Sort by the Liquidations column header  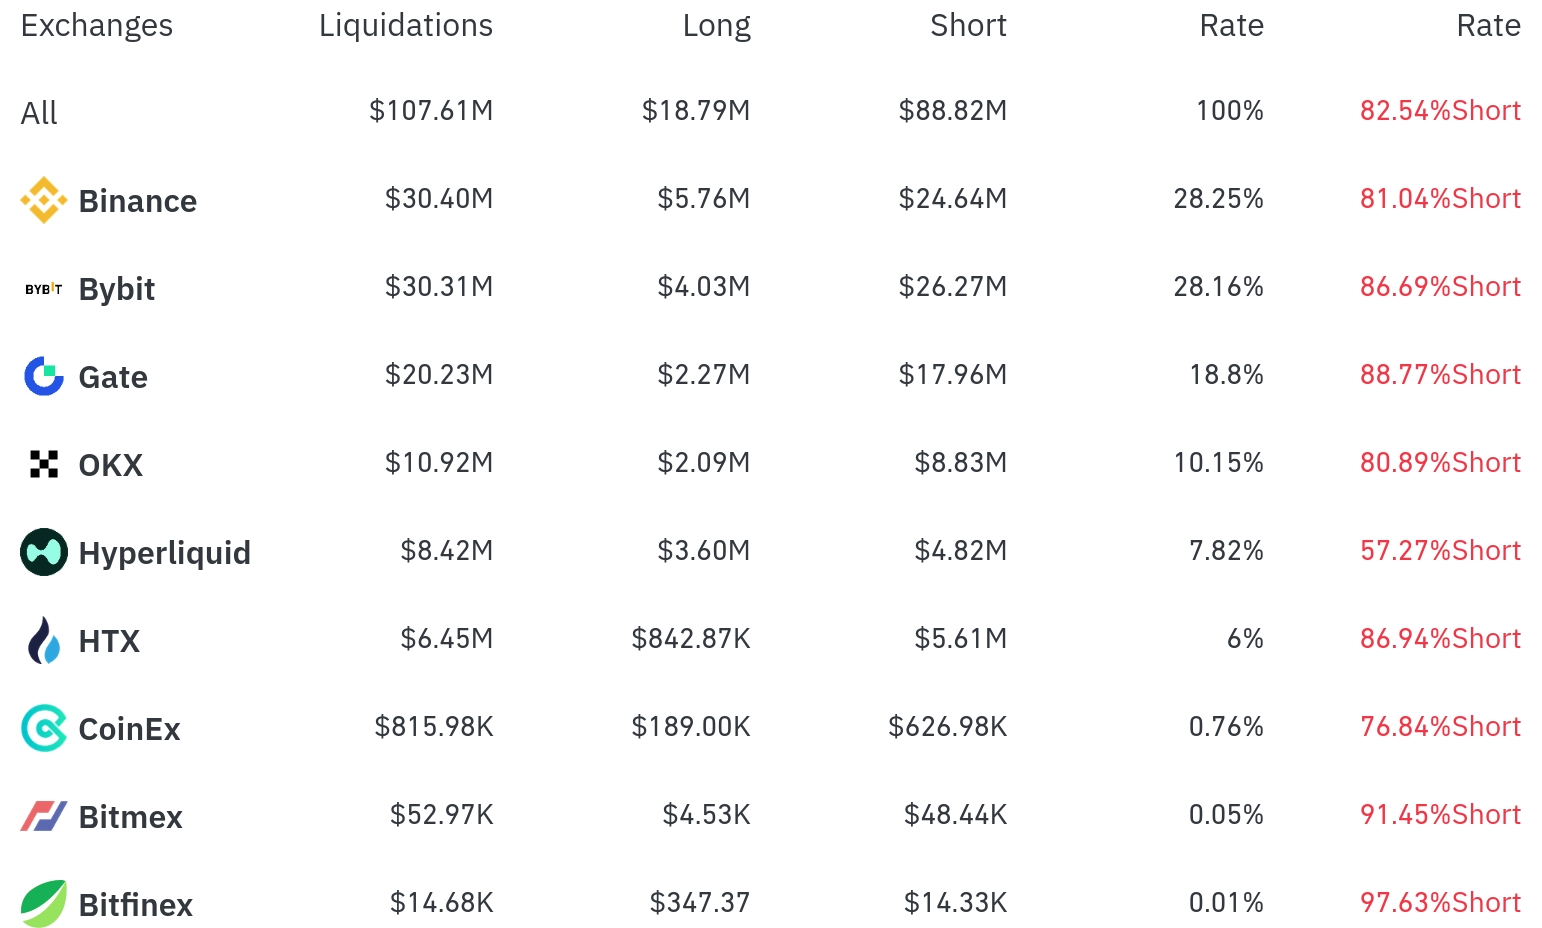405,25
